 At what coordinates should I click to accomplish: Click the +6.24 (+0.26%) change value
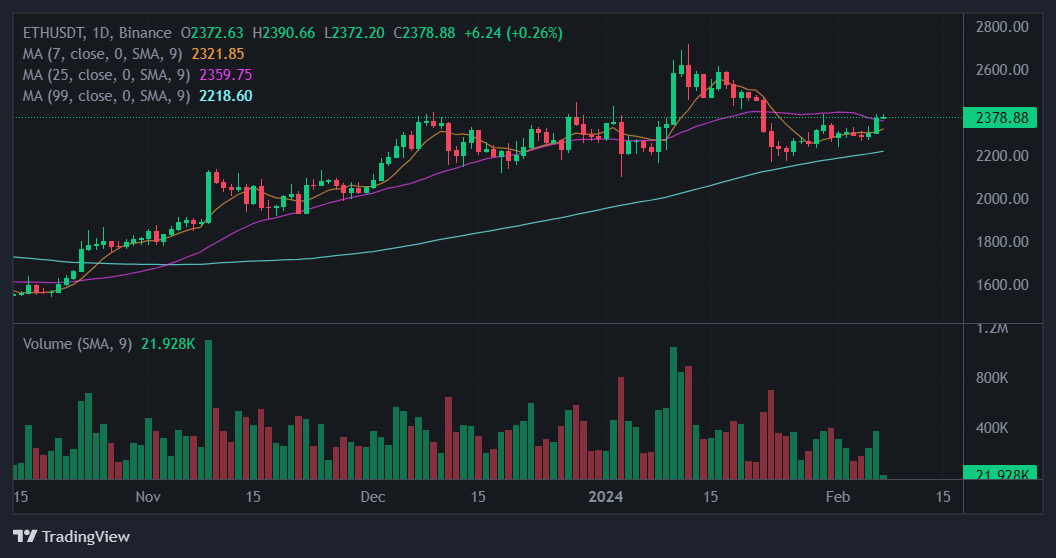511,33
